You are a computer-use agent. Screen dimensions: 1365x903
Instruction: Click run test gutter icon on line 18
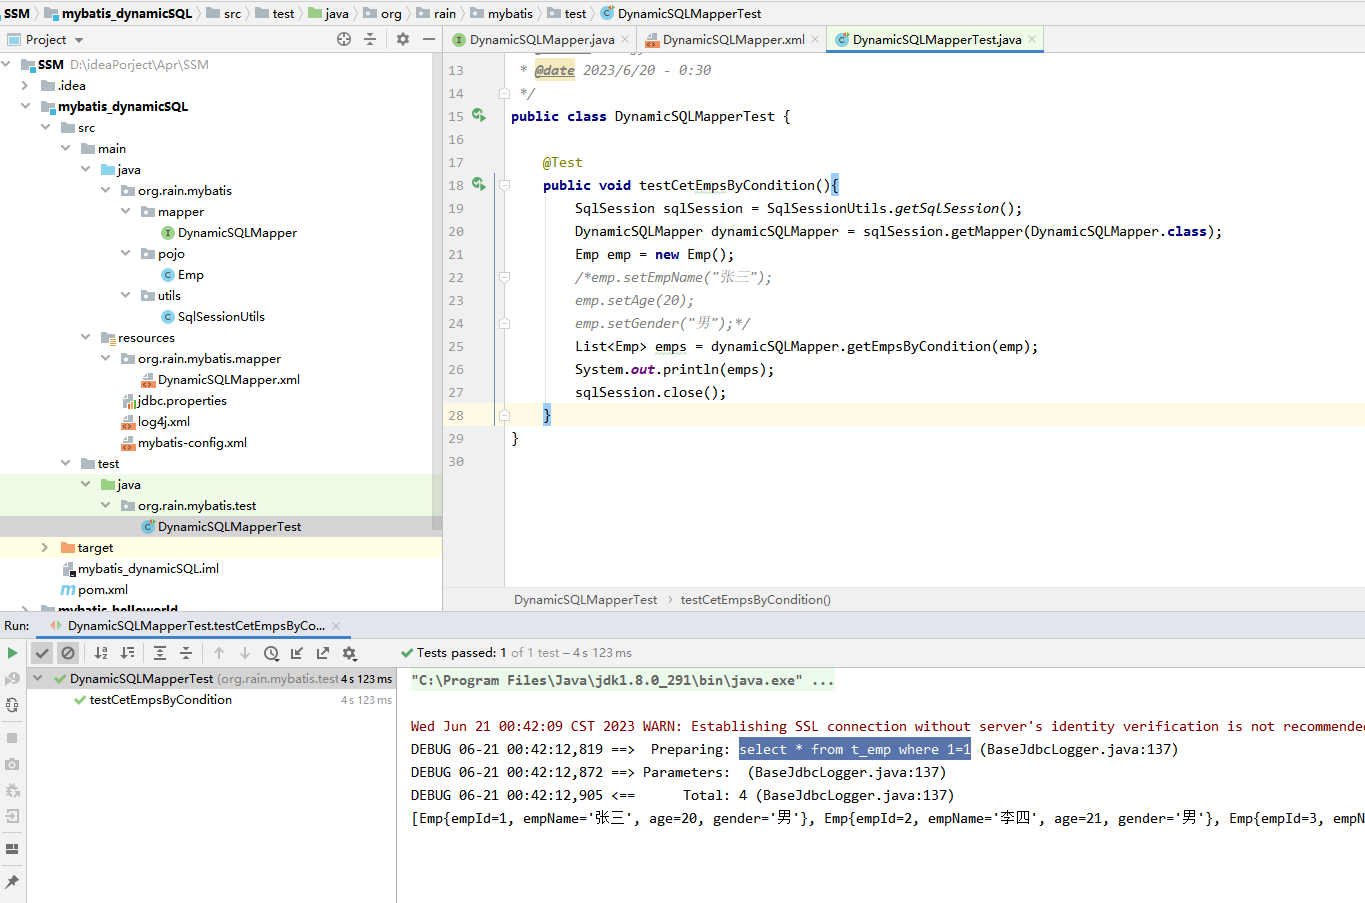(x=479, y=185)
